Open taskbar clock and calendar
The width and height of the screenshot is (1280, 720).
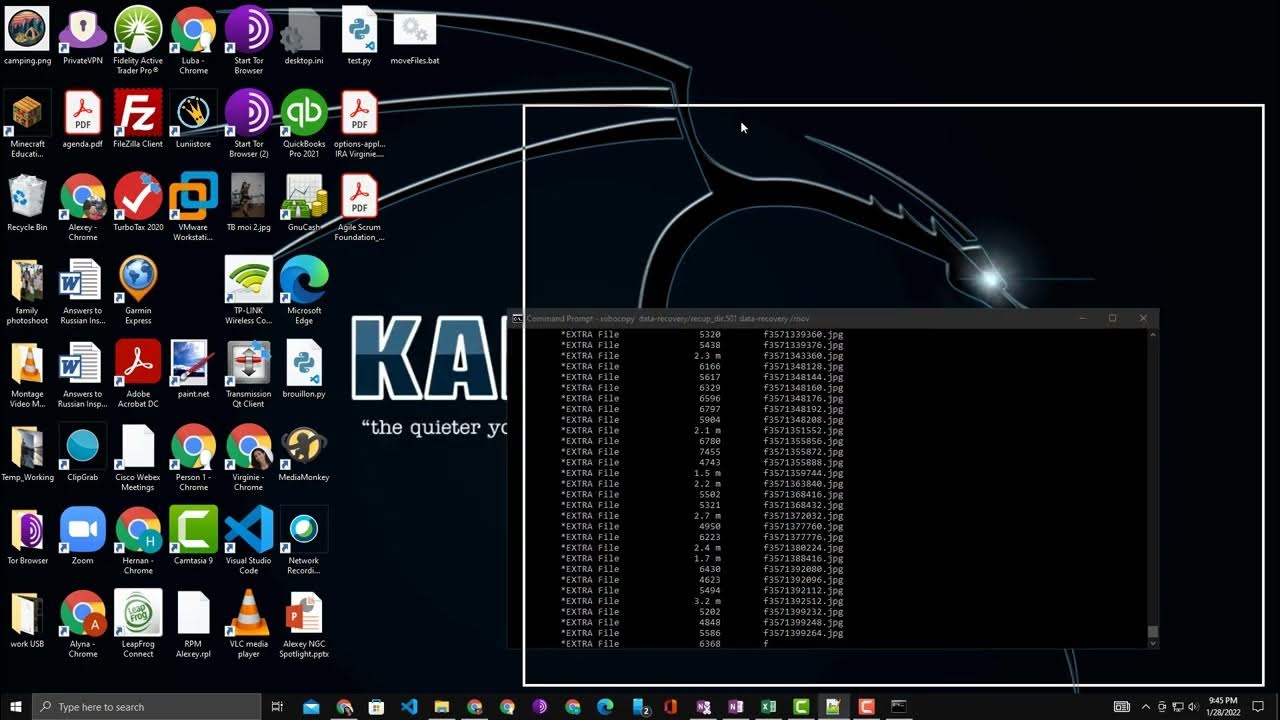tap(1222, 706)
